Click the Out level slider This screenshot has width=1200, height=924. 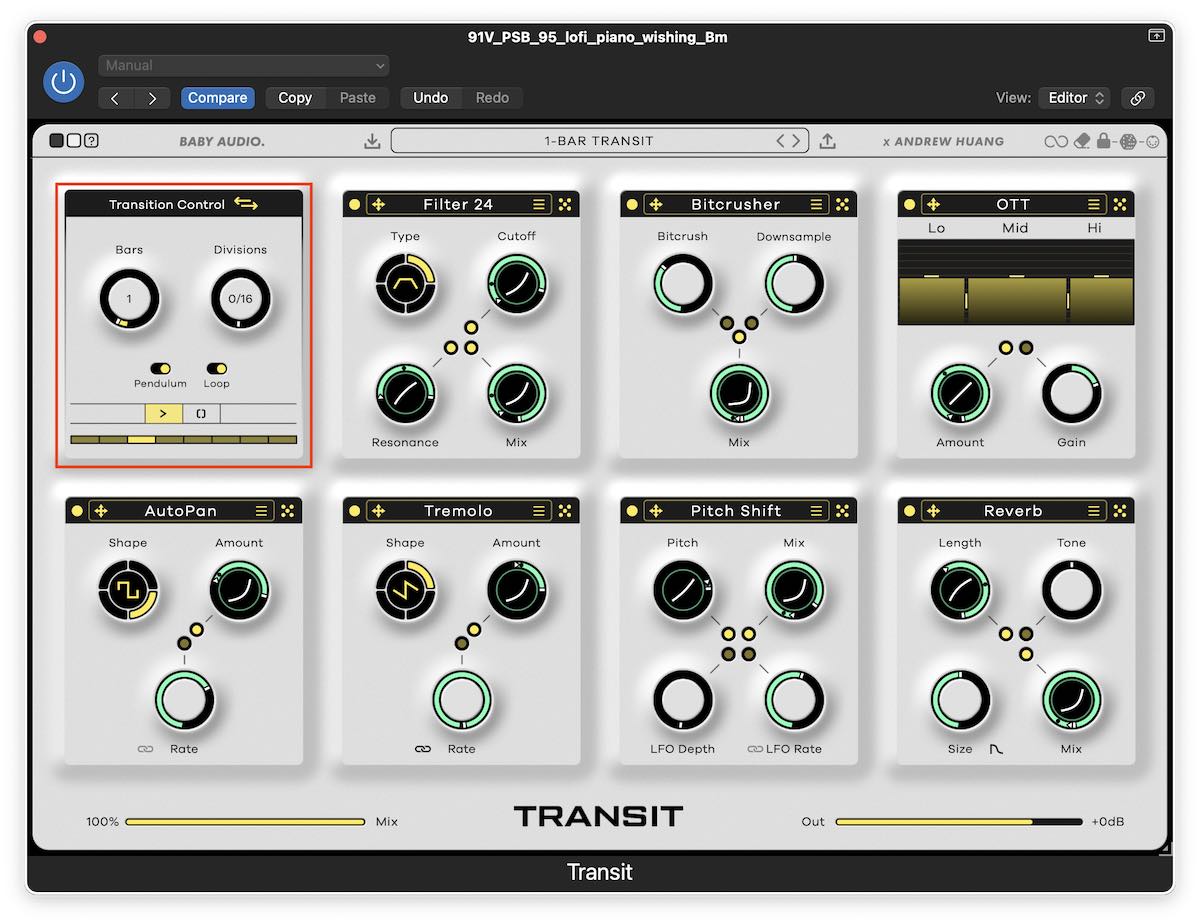959,822
